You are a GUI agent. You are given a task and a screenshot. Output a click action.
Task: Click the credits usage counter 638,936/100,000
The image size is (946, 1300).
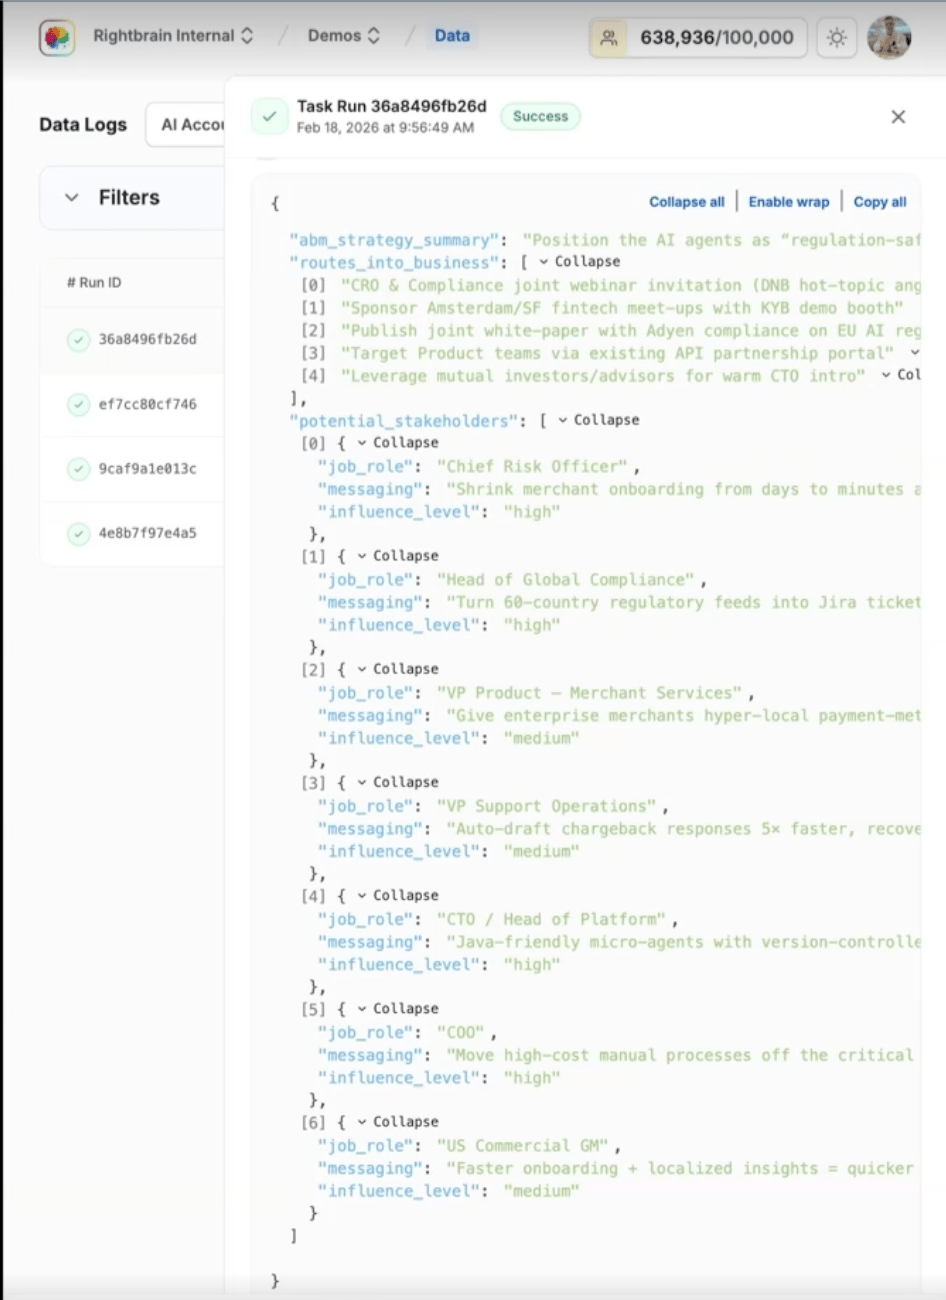[x=698, y=38]
